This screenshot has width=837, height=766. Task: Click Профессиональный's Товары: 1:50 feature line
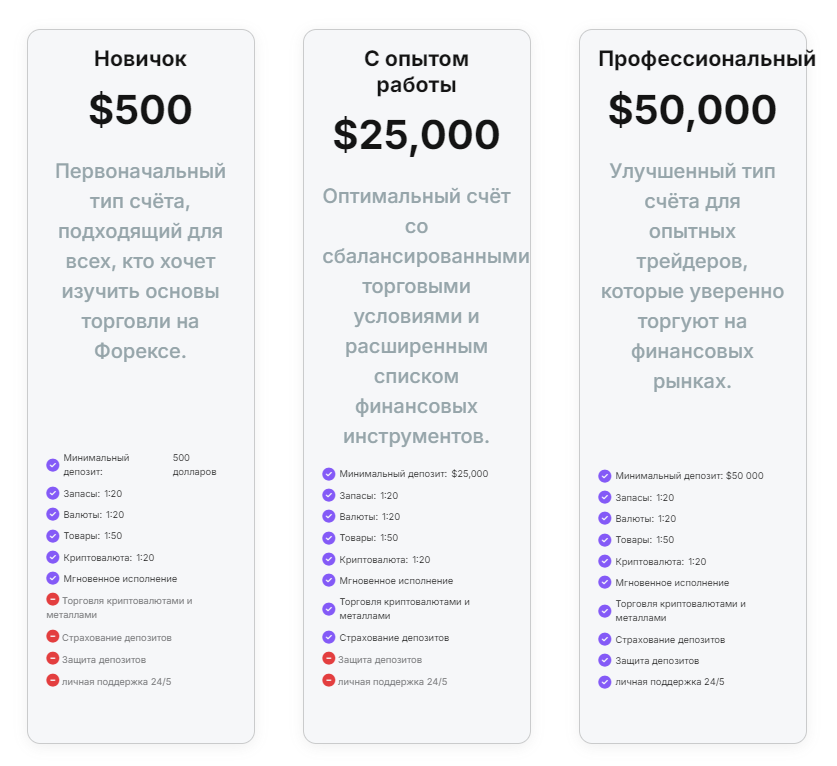click(645, 540)
